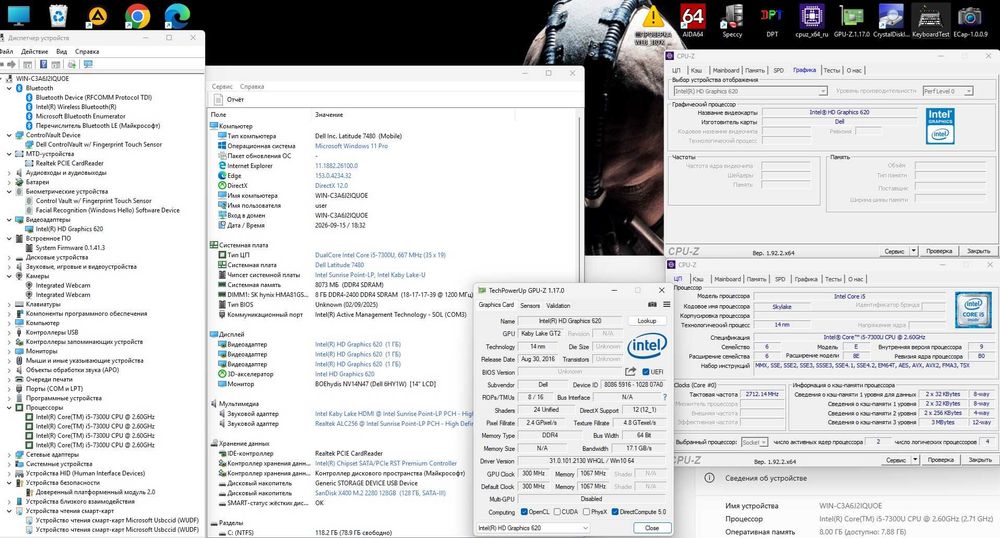This screenshot has height=538, width=1000.
Task: Click the GPU-Z Driver Version field
Action: [592, 460]
